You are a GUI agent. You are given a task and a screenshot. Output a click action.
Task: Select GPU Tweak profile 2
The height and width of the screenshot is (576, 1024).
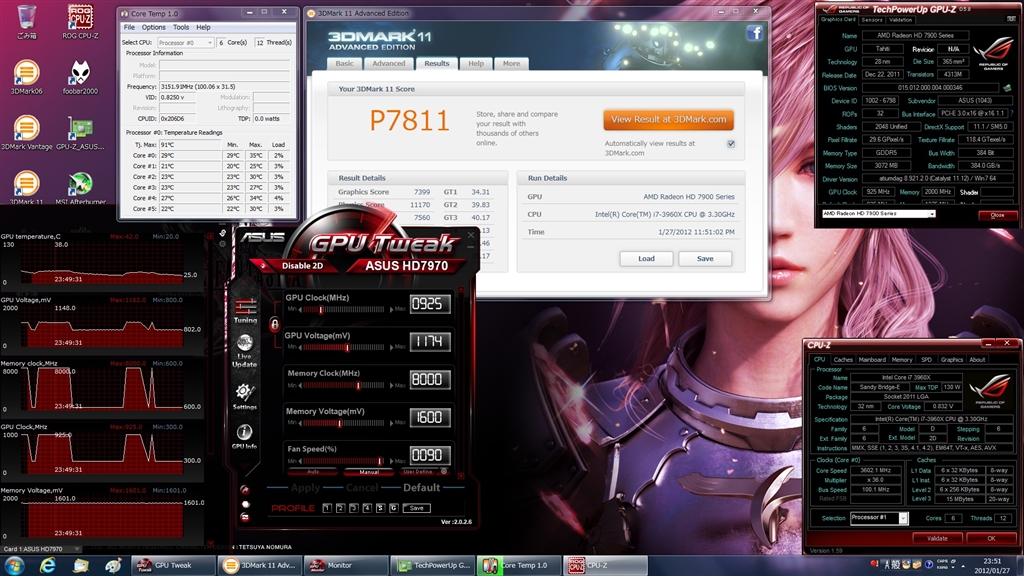[x=340, y=507]
